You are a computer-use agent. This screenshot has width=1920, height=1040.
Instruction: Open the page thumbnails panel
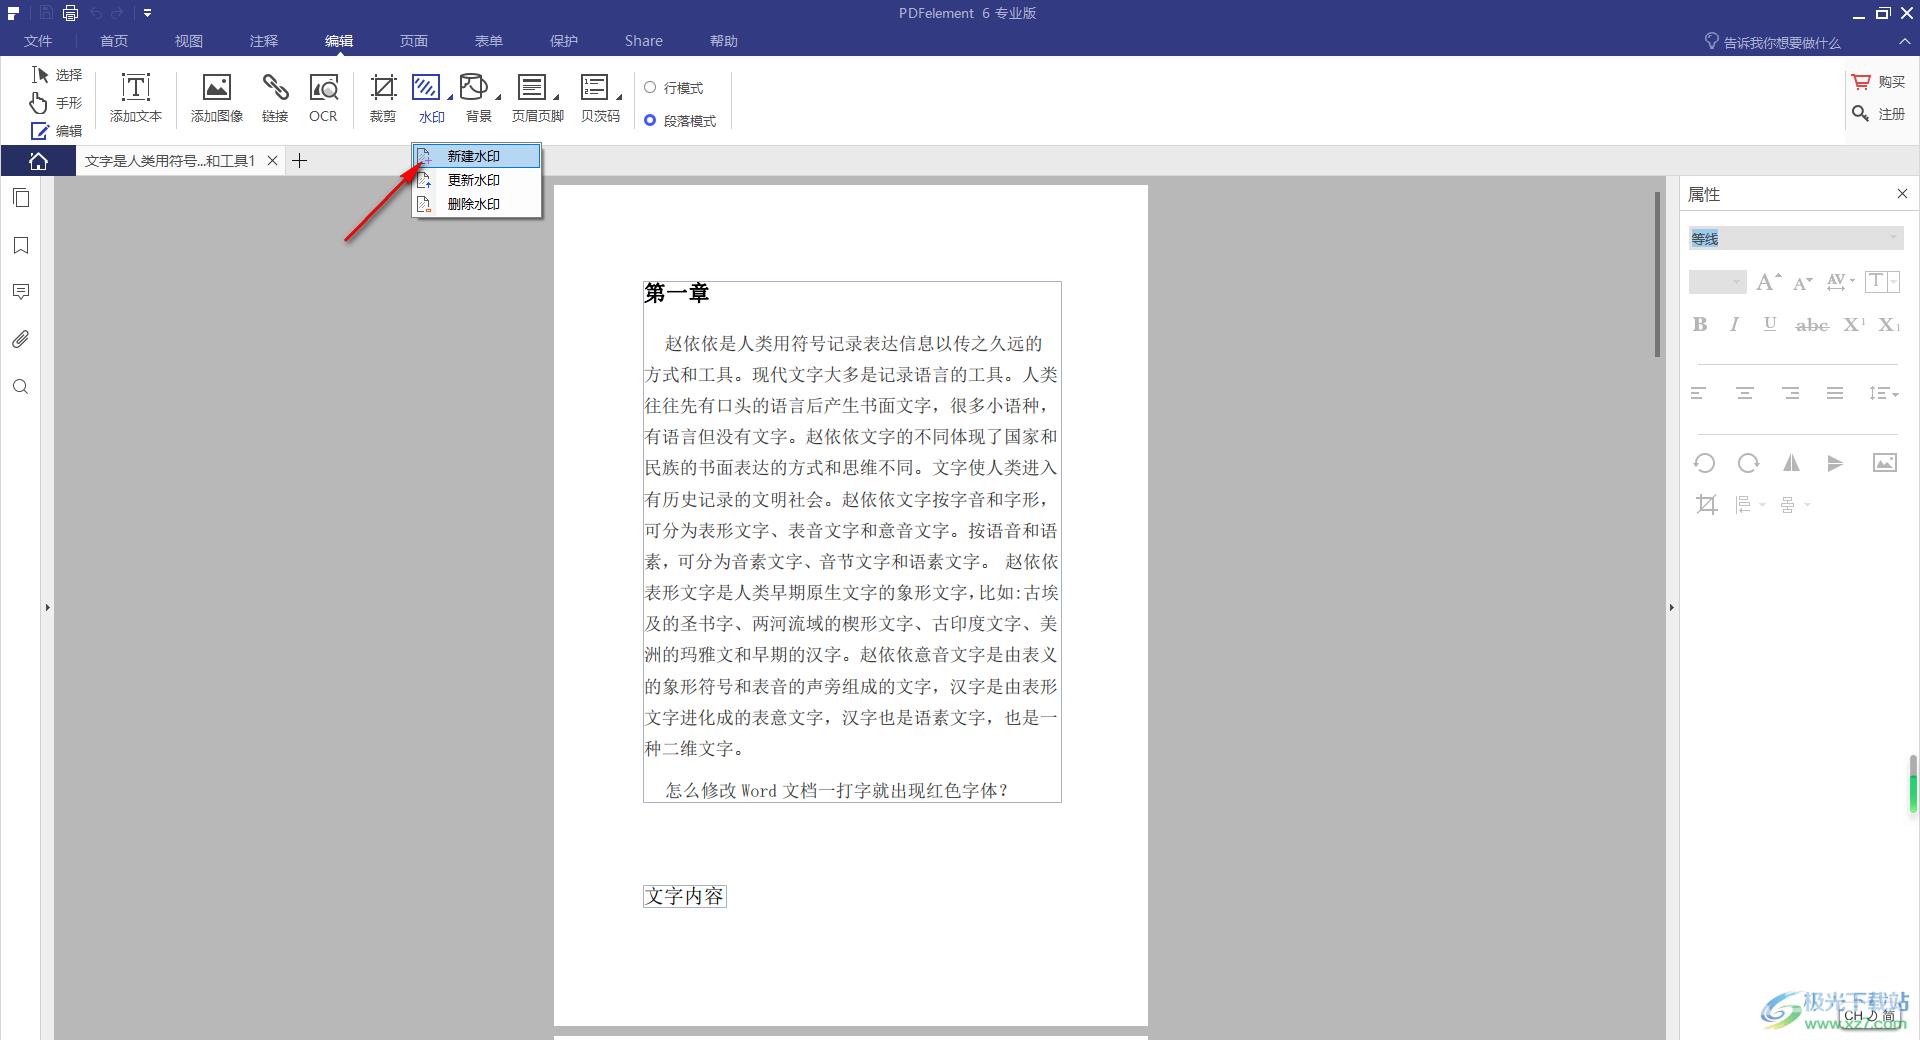coord(21,198)
